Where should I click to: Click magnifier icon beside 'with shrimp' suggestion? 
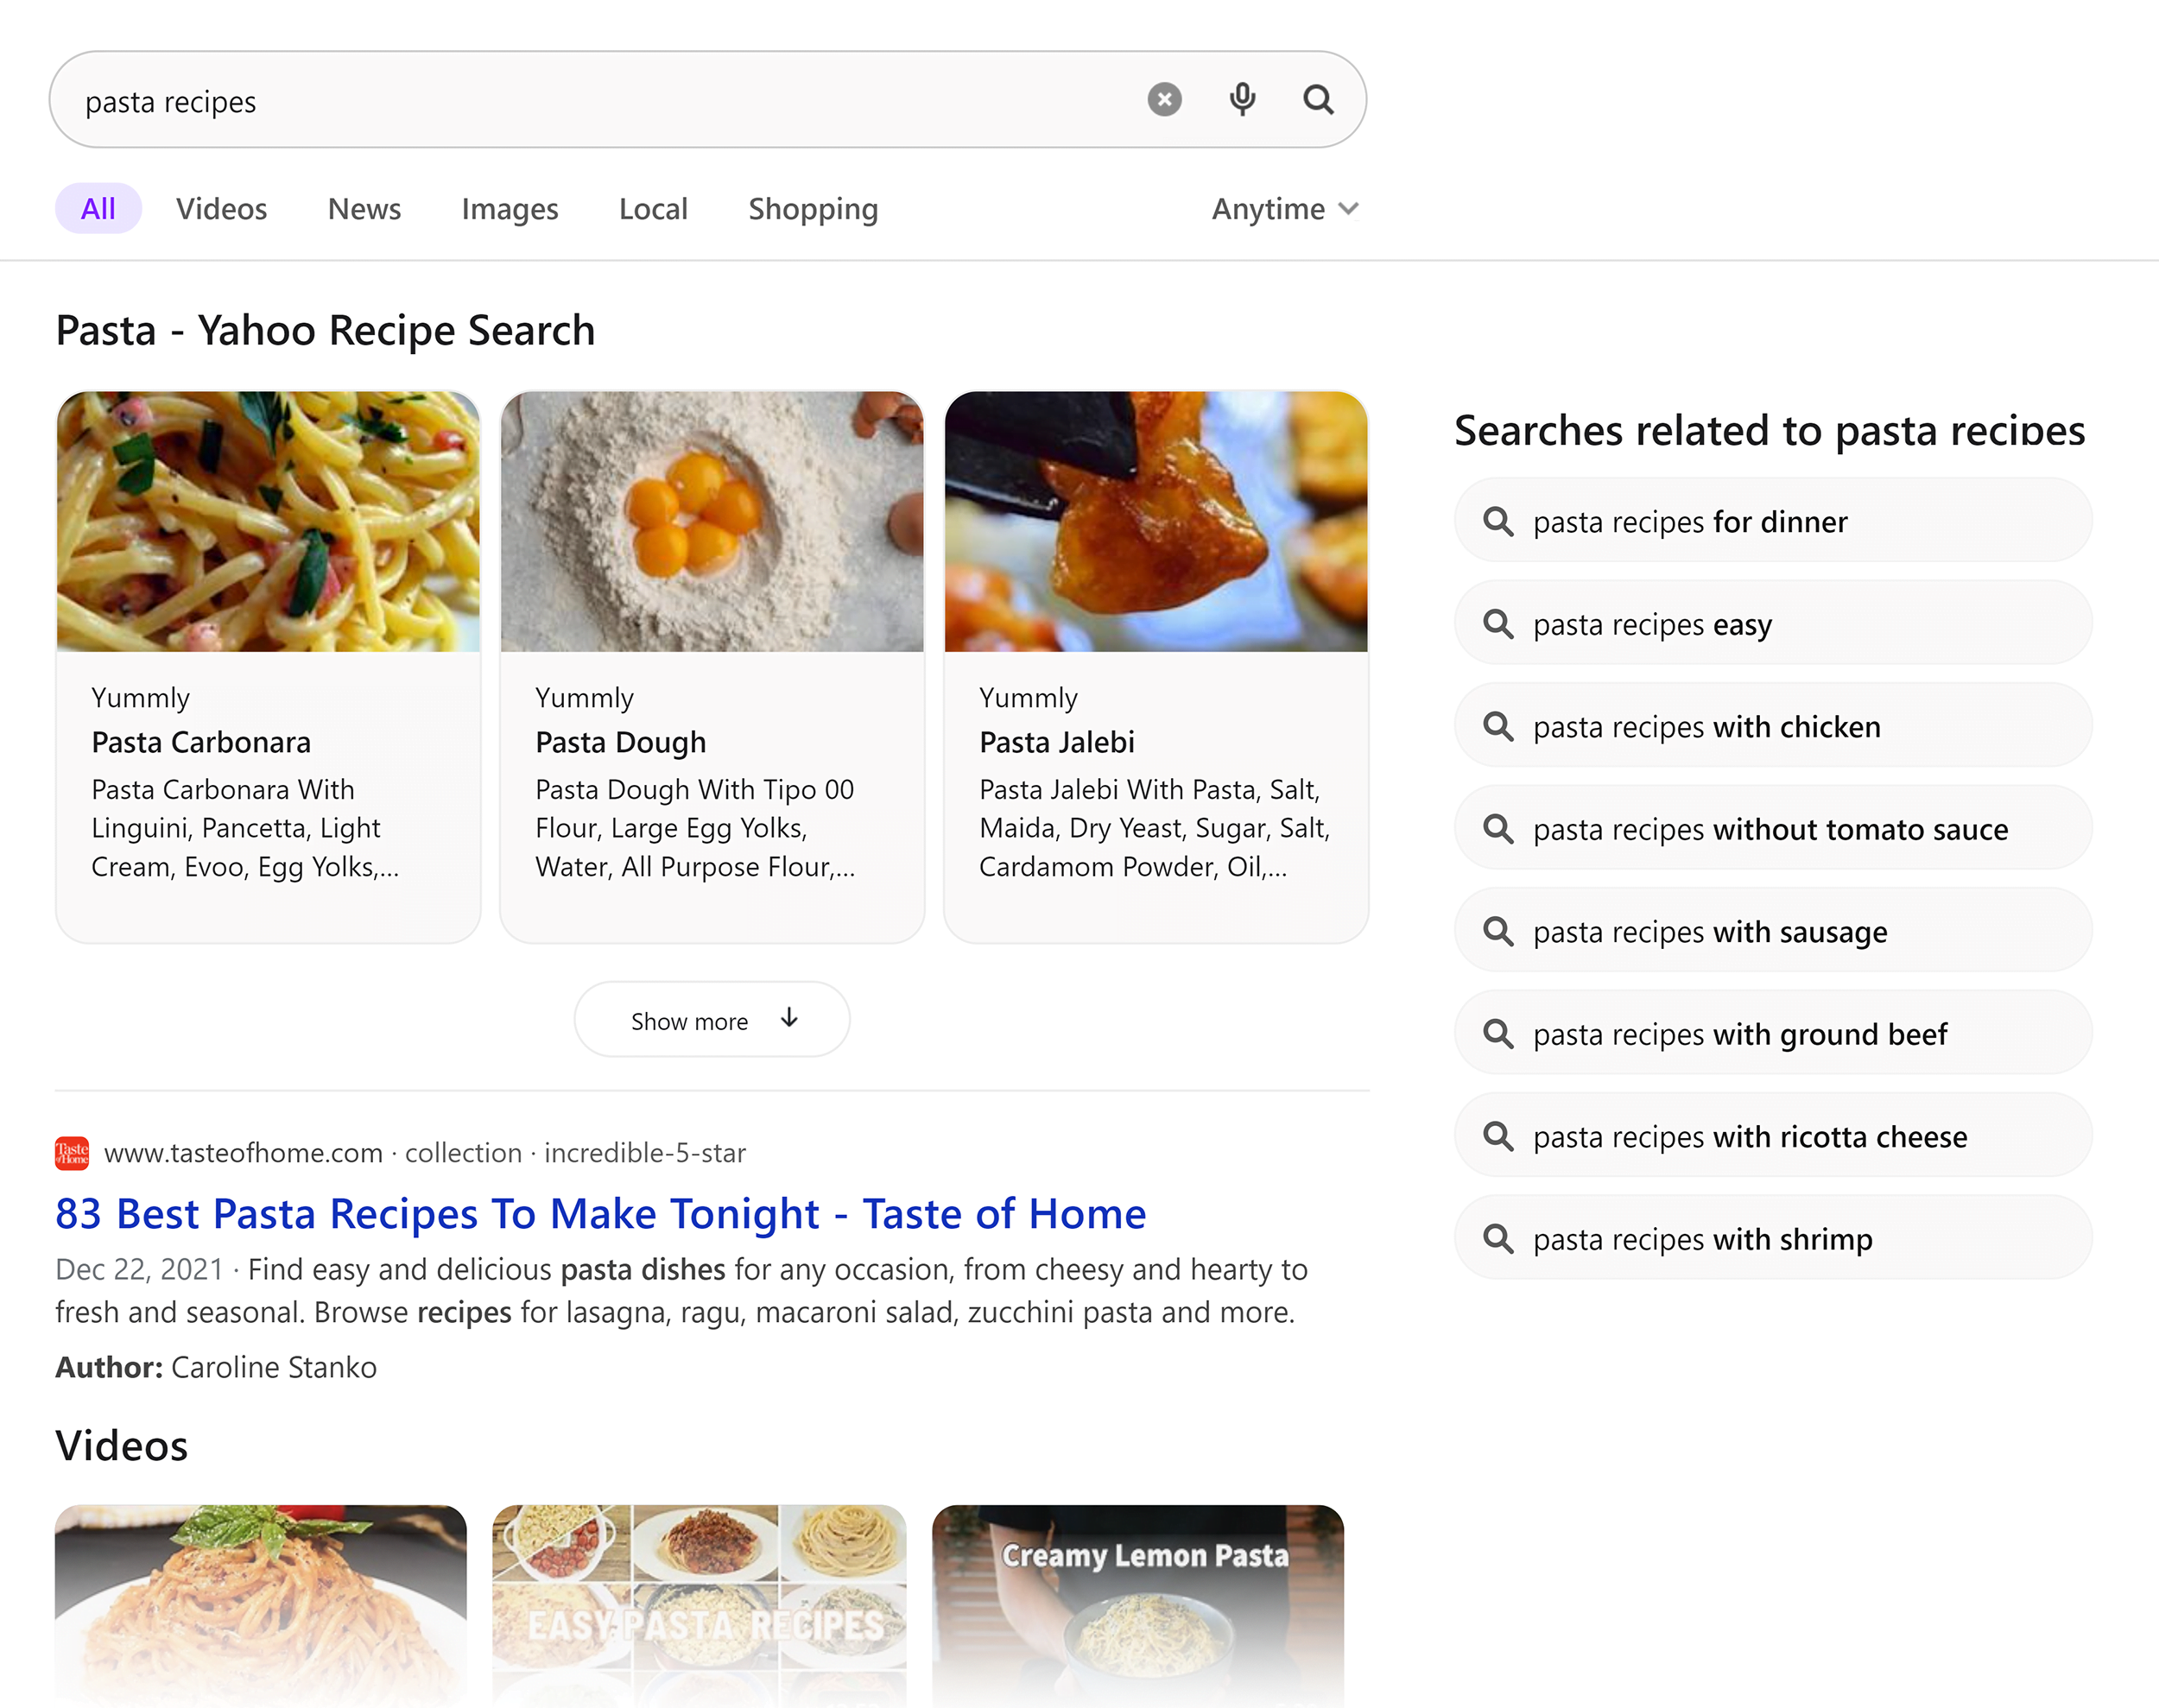pos(1498,1238)
